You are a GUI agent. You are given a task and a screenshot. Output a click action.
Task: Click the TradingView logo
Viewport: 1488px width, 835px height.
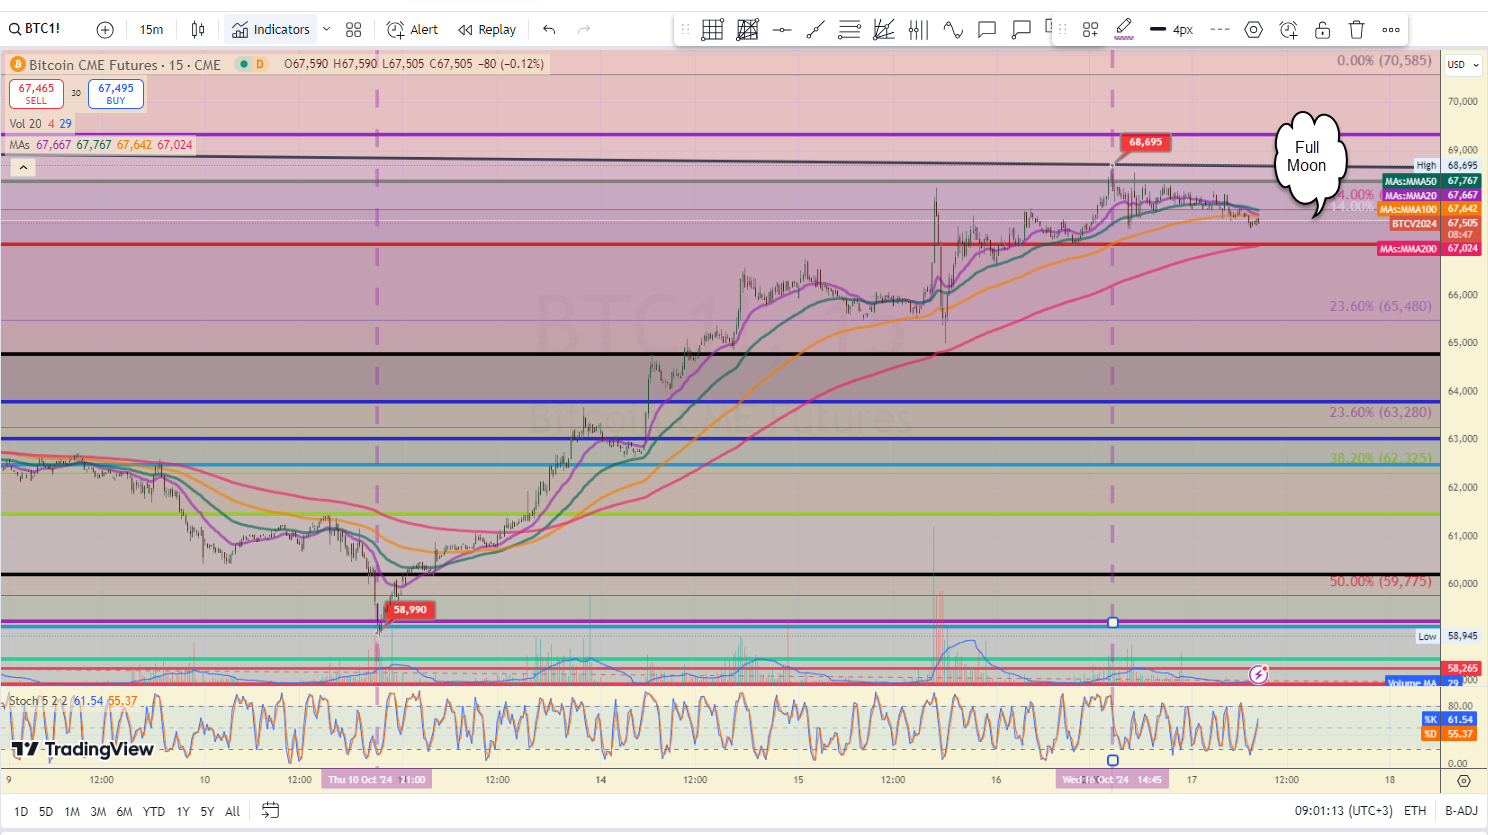pos(83,749)
